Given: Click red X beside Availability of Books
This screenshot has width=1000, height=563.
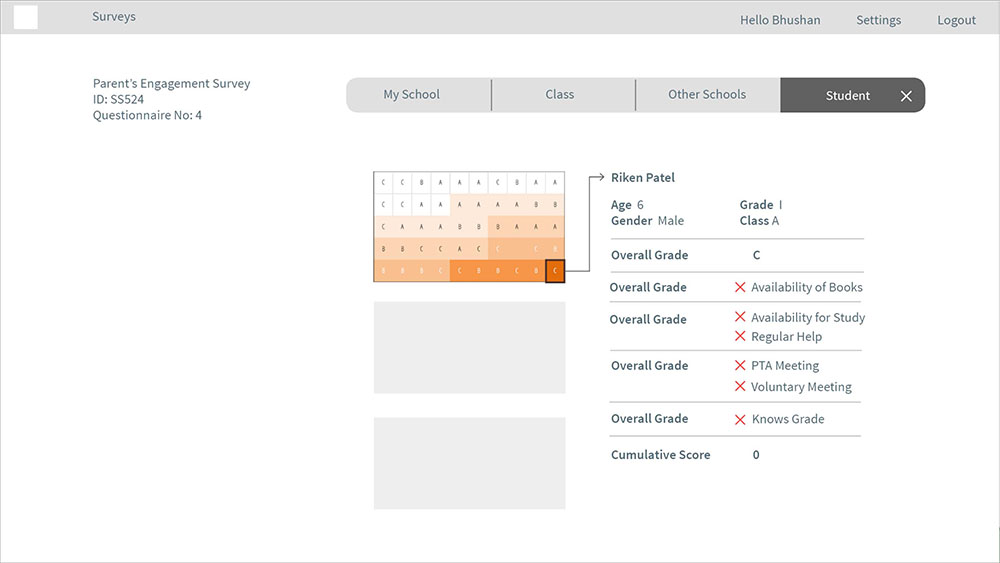Looking at the screenshot, I should (740, 288).
